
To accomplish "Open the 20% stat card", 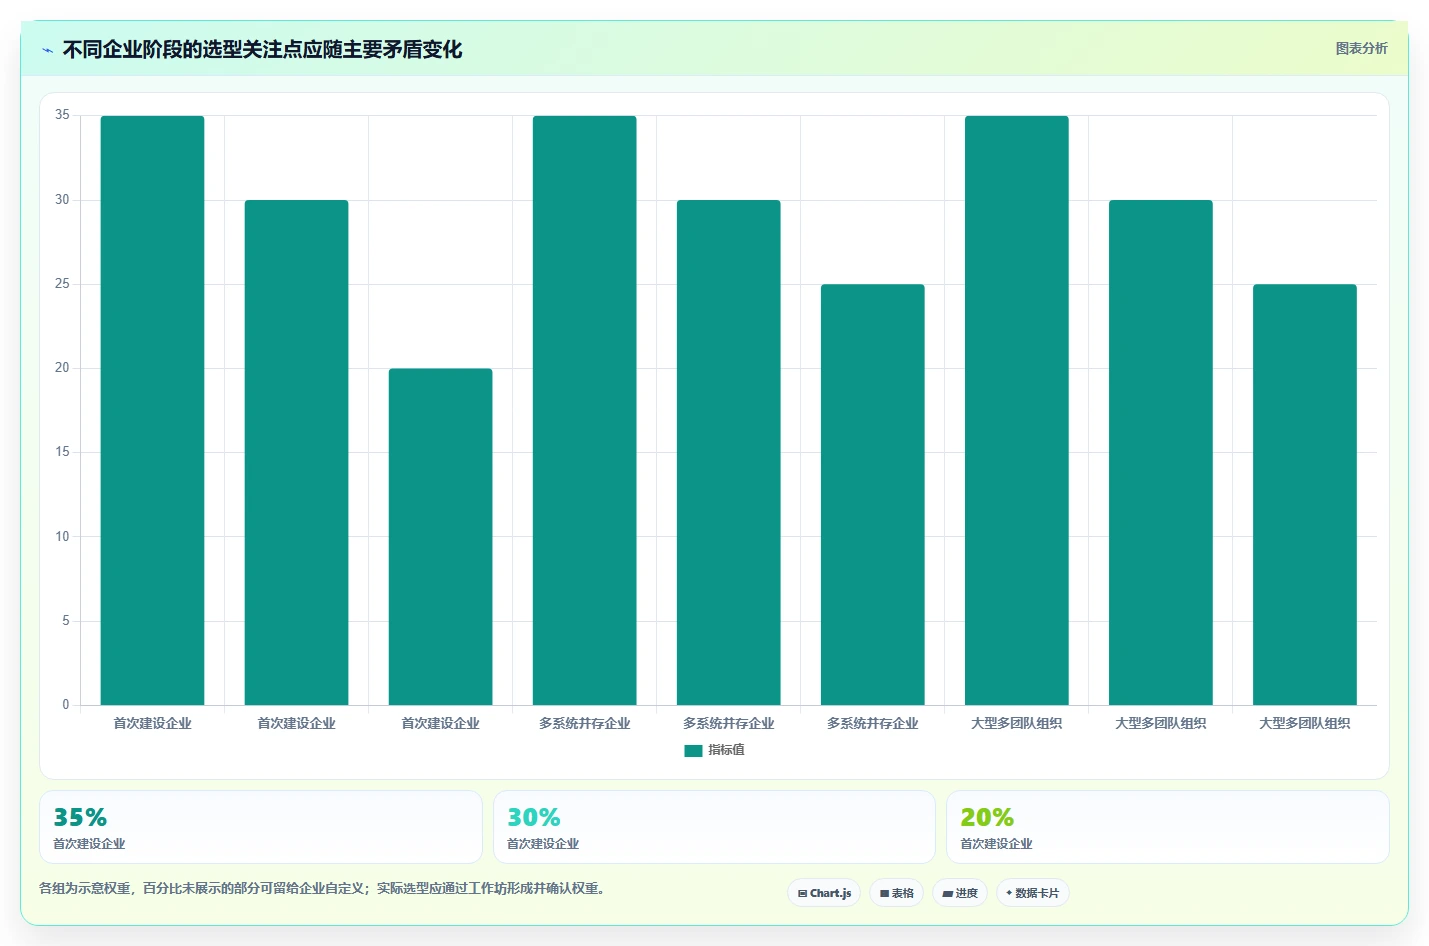I will coord(1167,827).
